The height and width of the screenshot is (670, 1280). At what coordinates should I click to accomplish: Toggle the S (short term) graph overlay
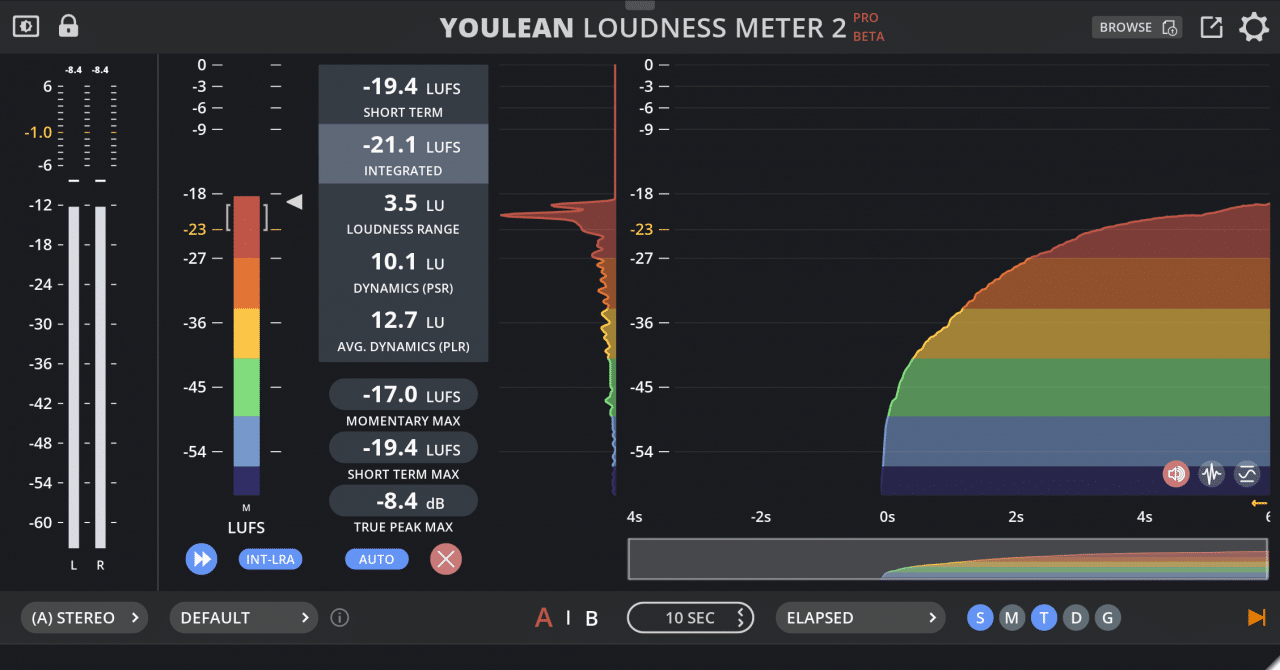[x=980, y=617]
